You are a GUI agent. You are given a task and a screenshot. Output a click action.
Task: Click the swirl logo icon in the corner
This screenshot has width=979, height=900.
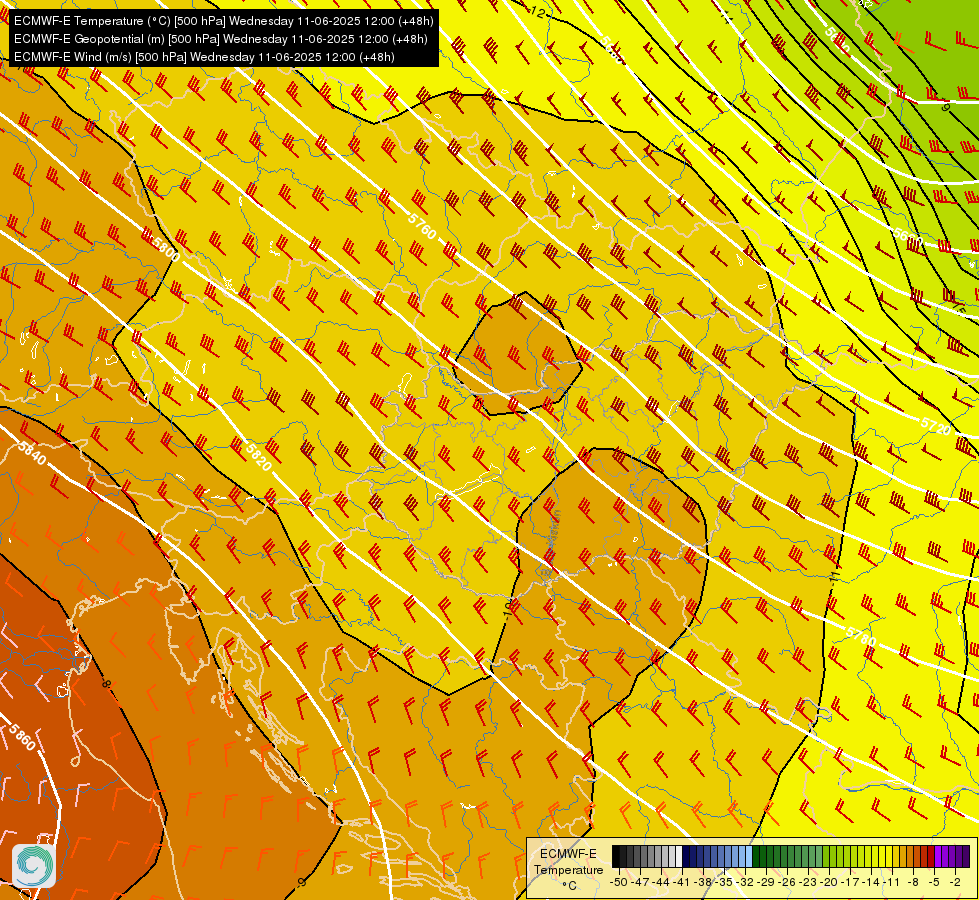[x=34, y=866]
